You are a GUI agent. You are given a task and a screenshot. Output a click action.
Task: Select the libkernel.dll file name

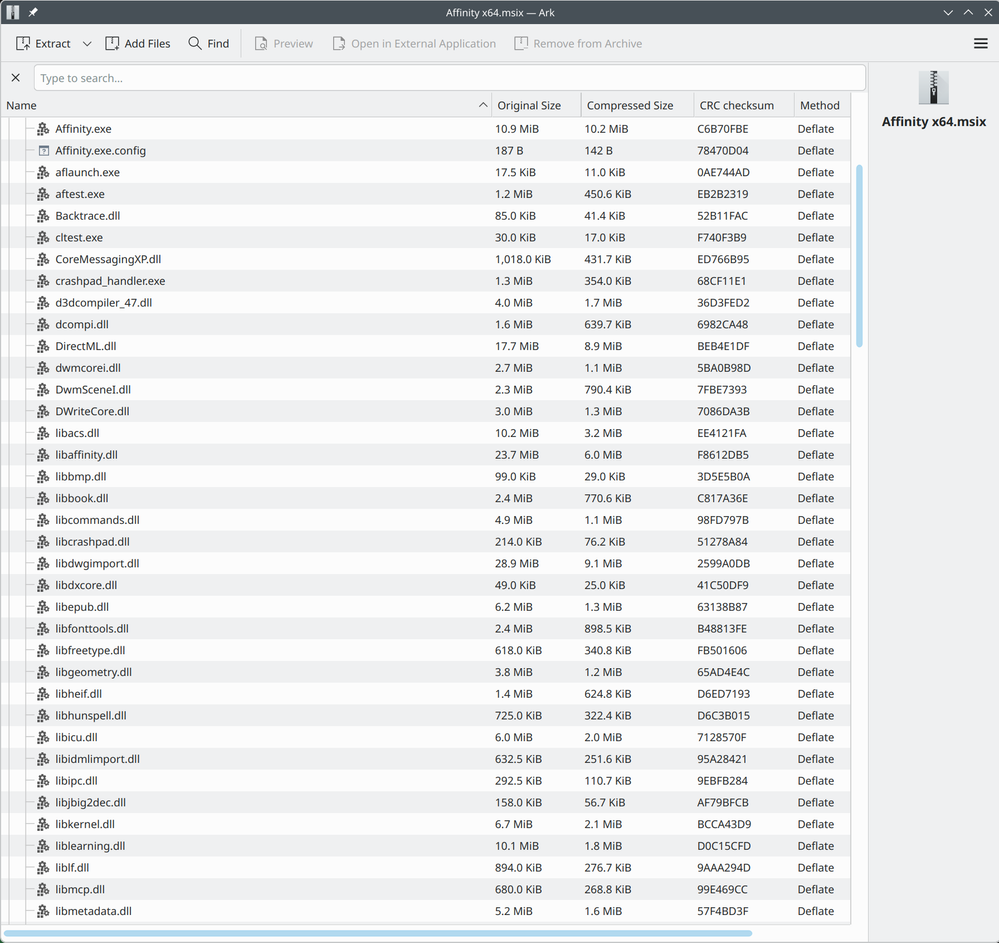tap(85, 824)
